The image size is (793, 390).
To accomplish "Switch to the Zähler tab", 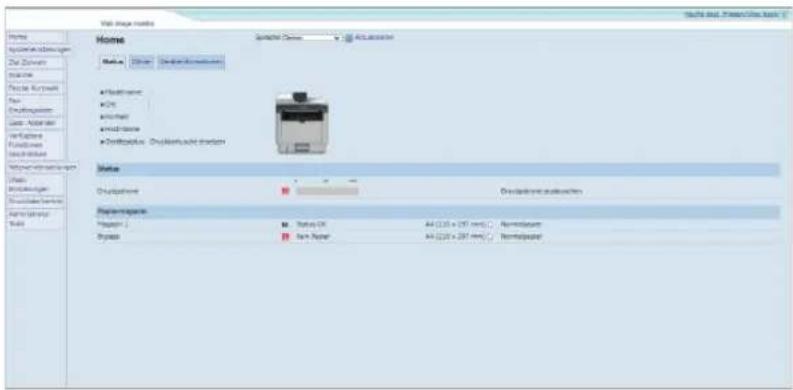I will 142,62.
